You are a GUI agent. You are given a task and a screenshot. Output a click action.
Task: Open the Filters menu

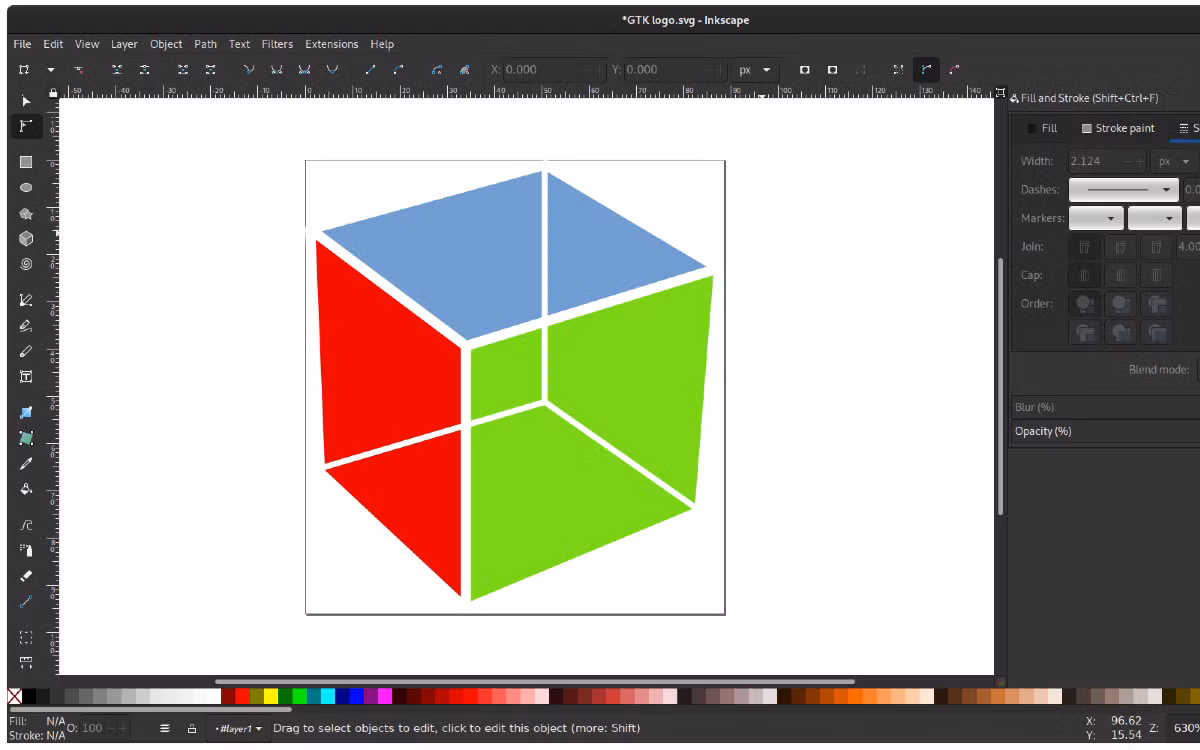tap(277, 44)
